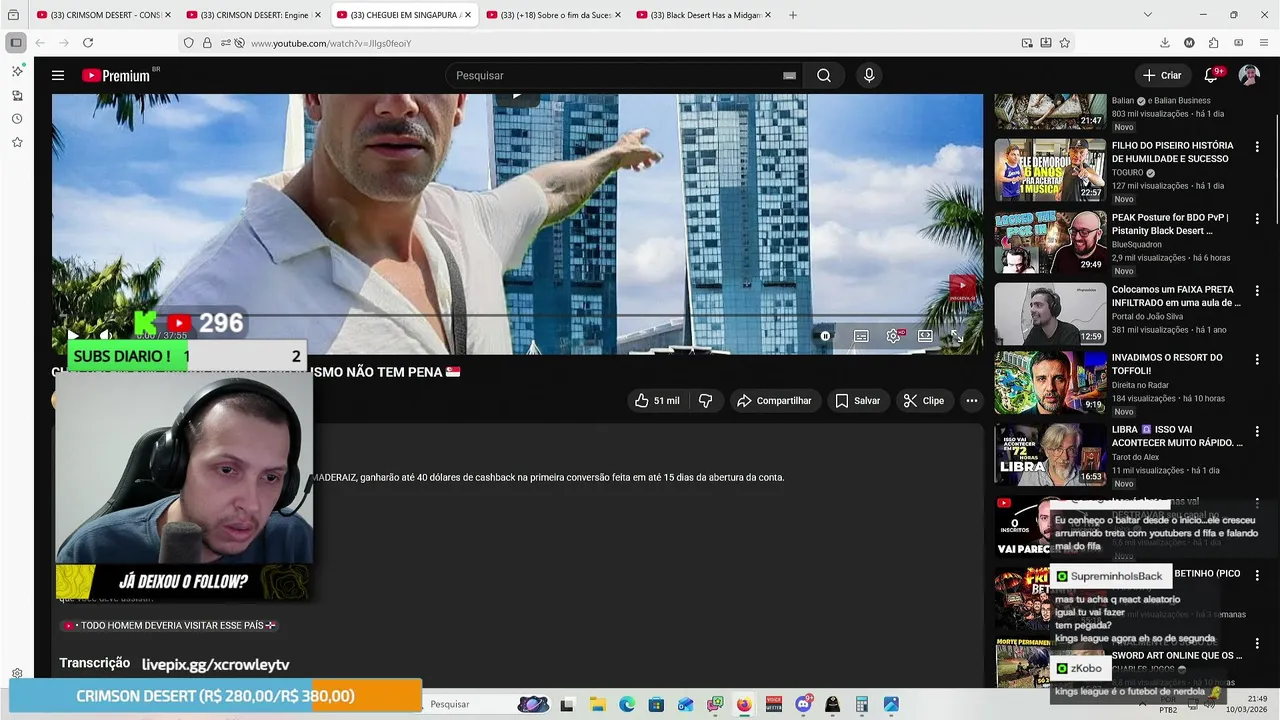The image size is (1280, 720).
Task: Open the browser downloads panel
Action: pos(1165,43)
